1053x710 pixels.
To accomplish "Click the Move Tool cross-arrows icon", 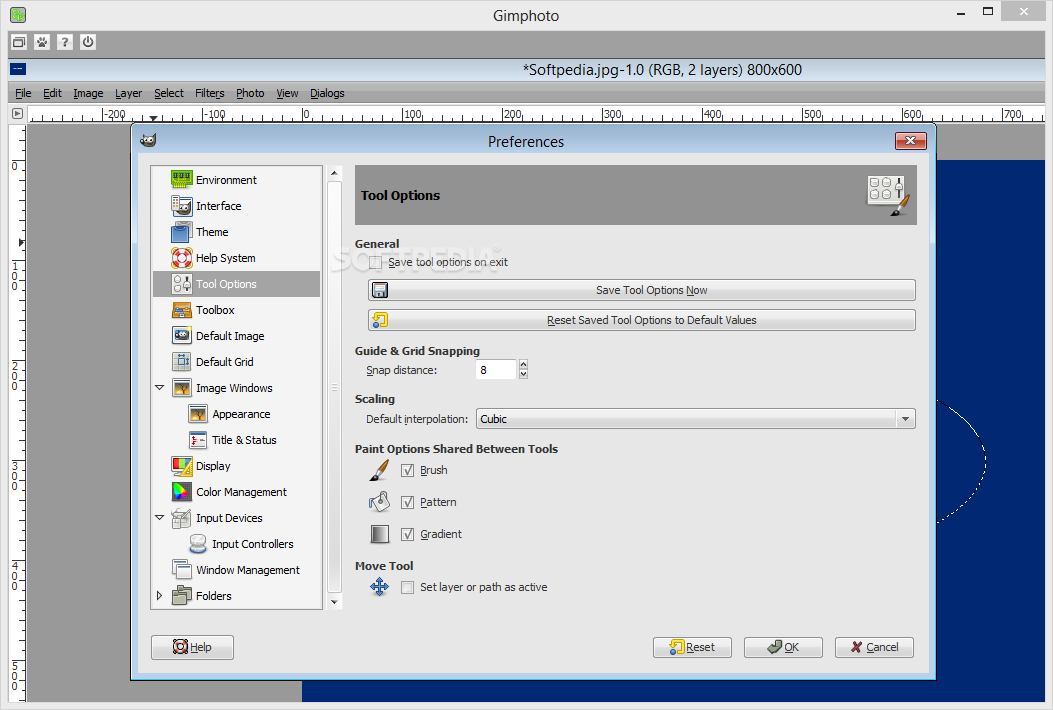I will tap(379, 586).
